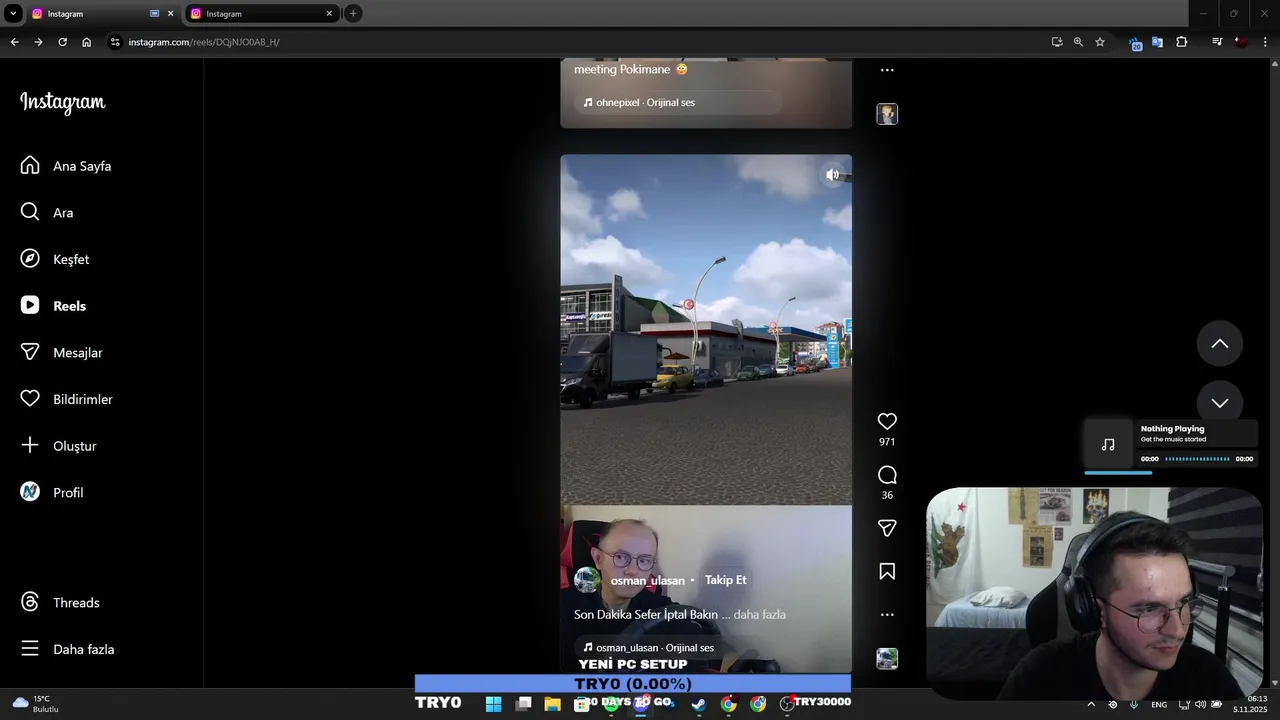
Task: Open Profil page from sidebar
Action: (x=52, y=493)
